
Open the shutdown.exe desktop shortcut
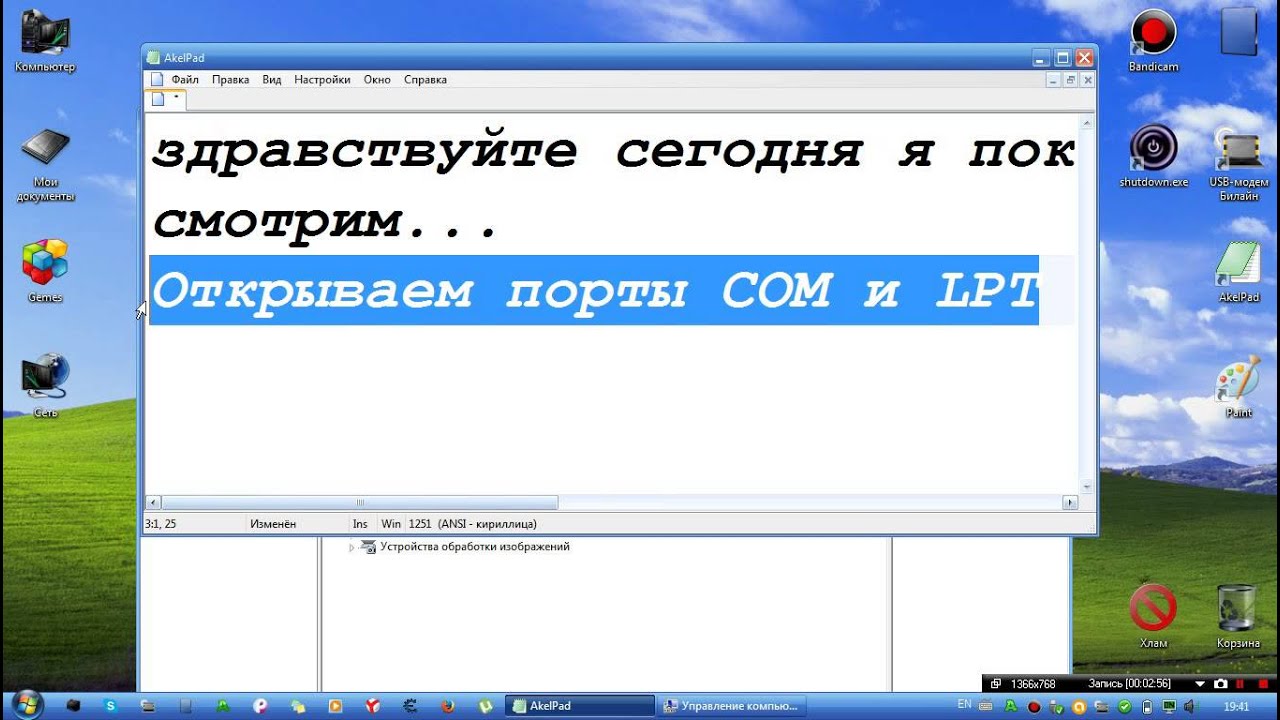(1153, 156)
